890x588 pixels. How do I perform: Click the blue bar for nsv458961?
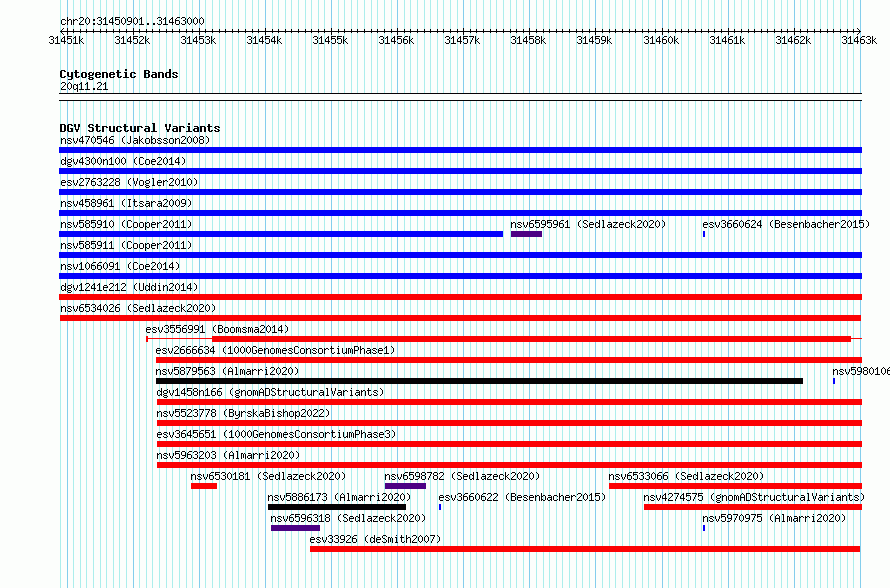[x=460, y=213]
